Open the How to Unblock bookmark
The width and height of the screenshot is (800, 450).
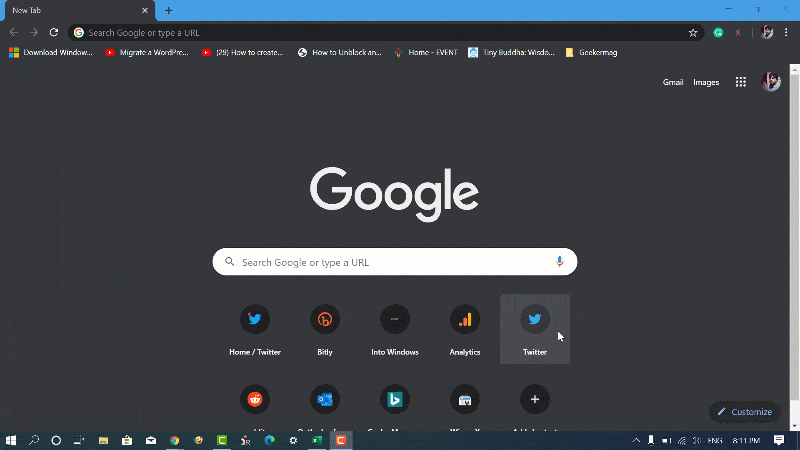[x=340, y=53]
